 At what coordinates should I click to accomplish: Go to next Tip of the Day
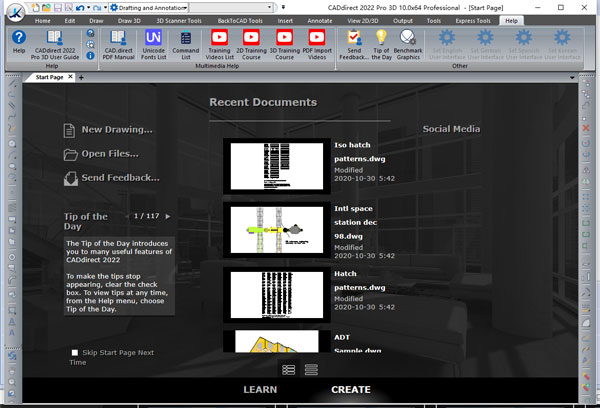(168, 216)
